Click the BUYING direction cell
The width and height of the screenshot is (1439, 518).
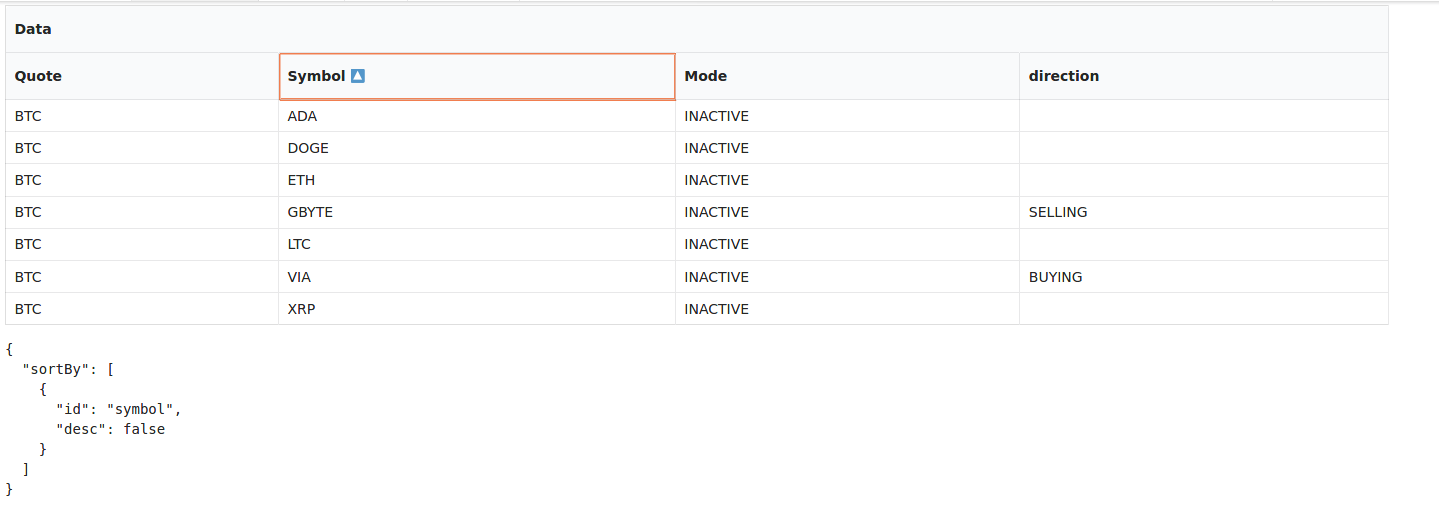[1204, 277]
